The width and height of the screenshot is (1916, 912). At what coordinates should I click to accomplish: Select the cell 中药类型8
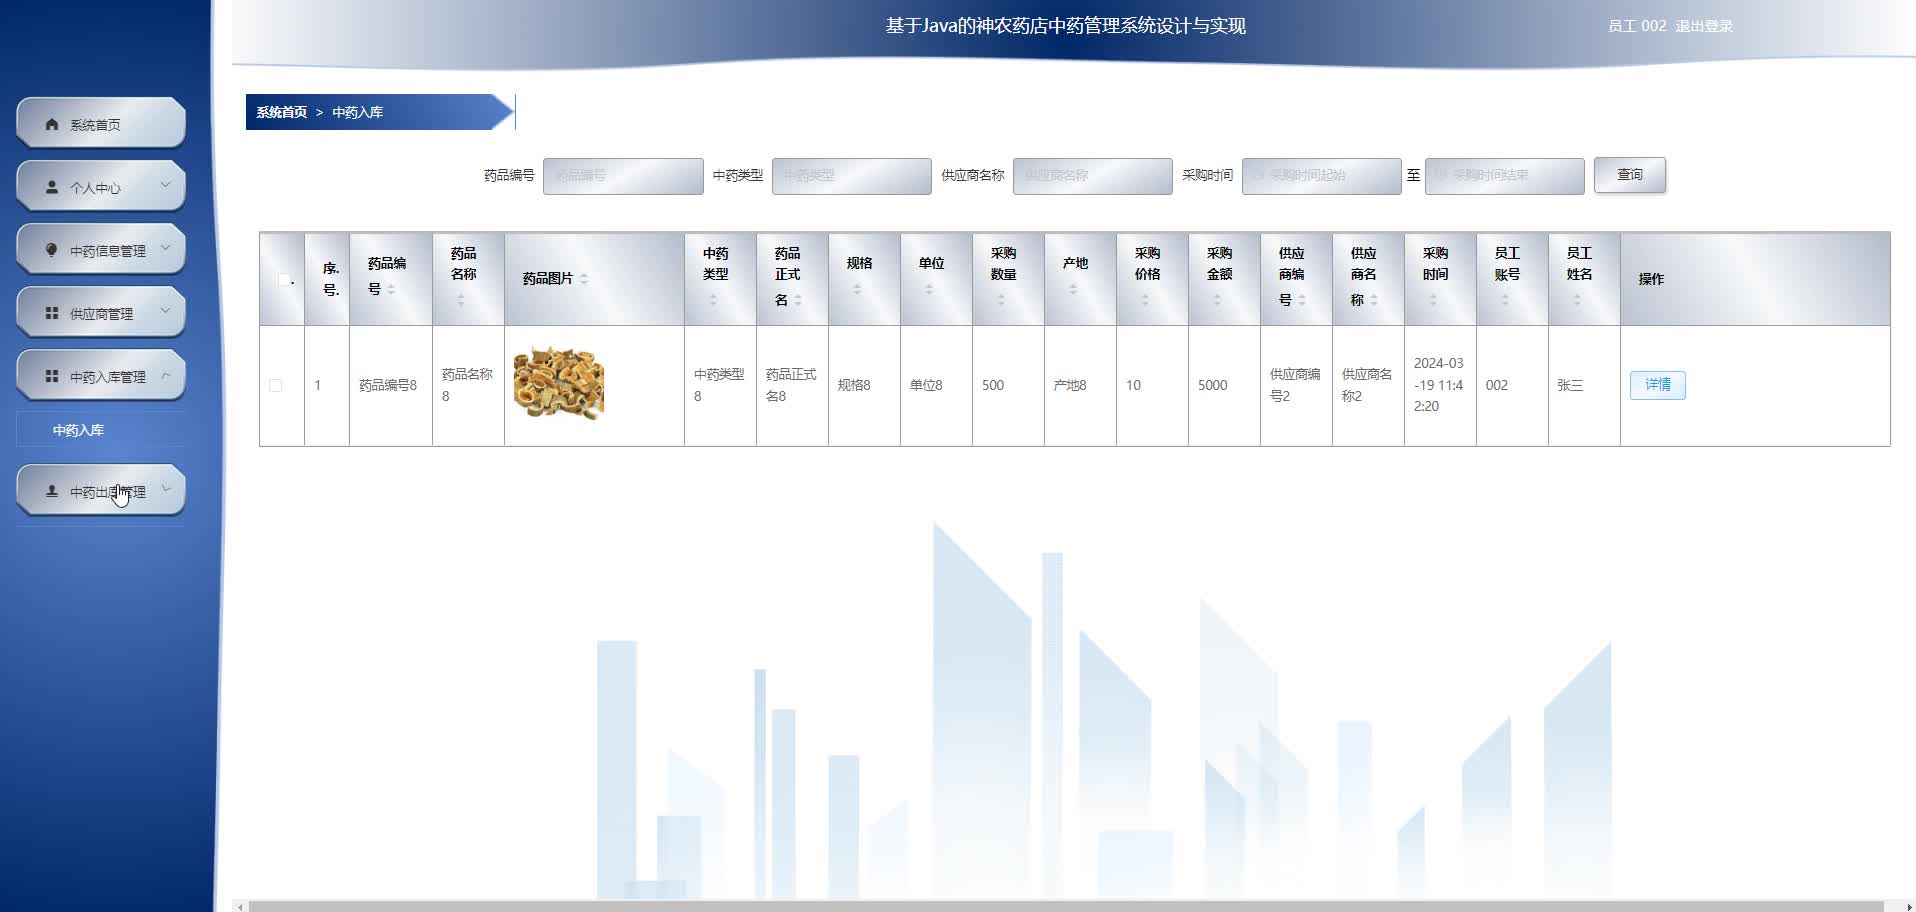click(x=719, y=385)
